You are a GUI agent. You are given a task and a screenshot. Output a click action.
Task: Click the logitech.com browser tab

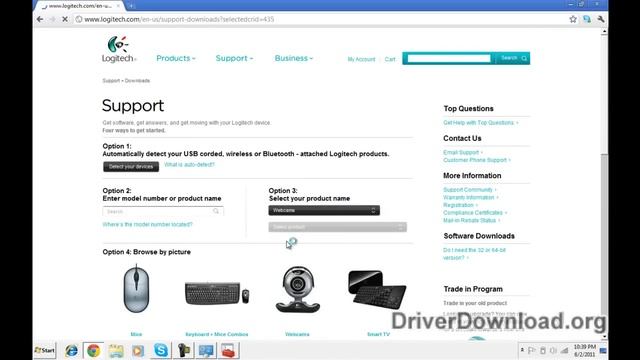point(80,6)
